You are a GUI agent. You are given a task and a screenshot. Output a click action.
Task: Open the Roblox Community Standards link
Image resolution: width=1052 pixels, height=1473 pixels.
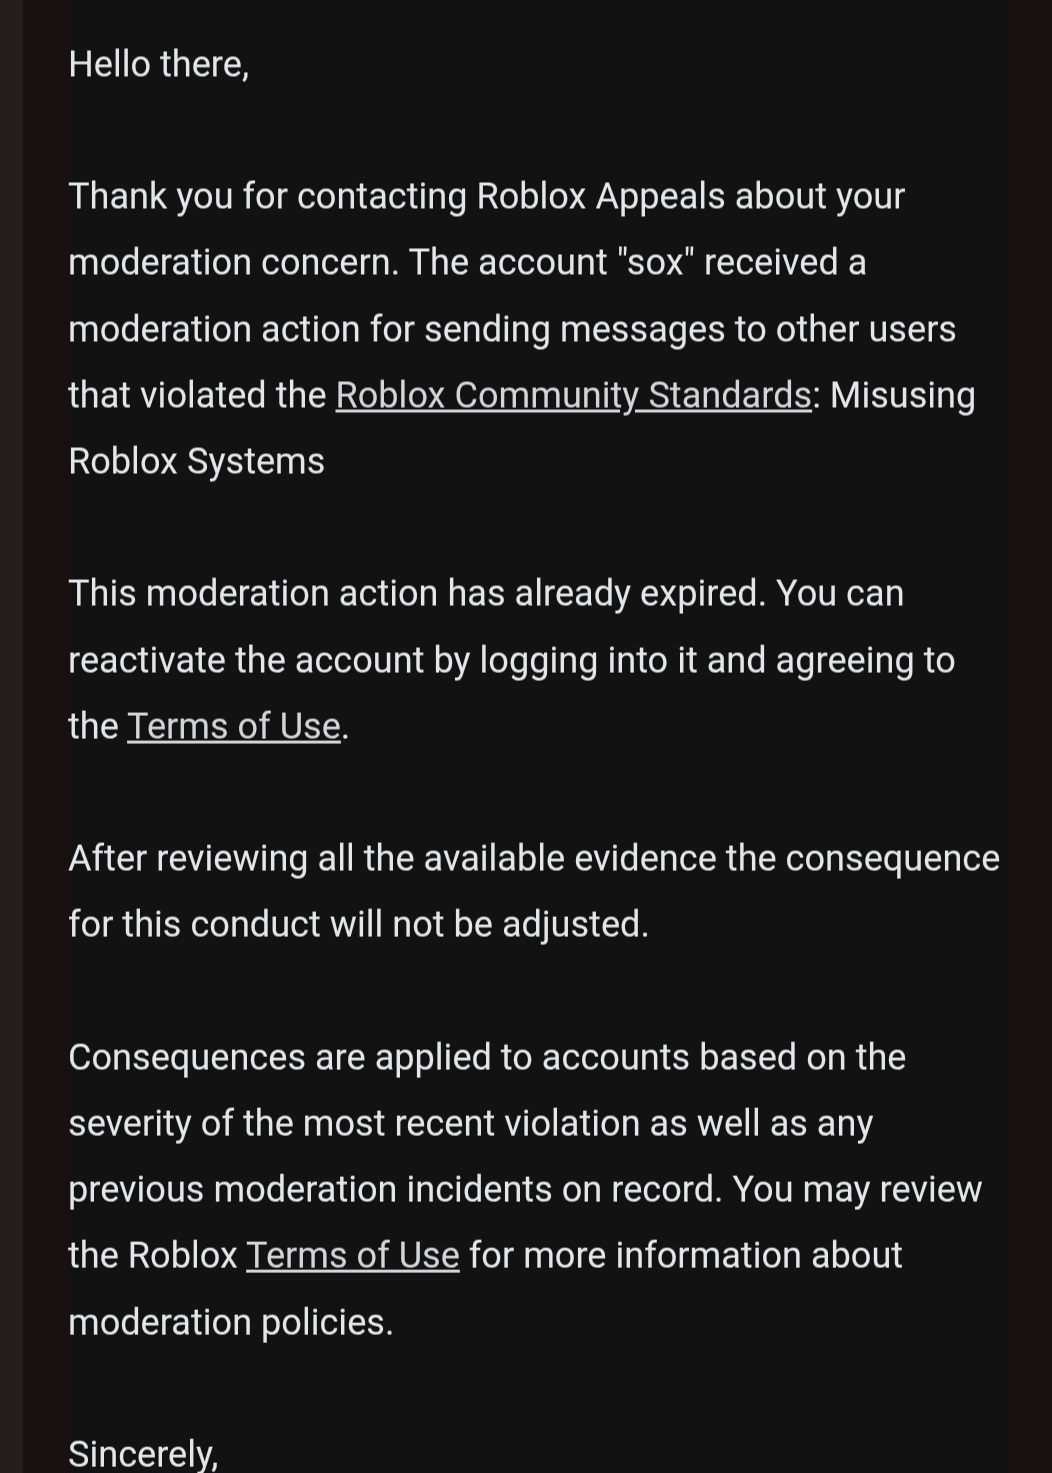(x=573, y=395)
